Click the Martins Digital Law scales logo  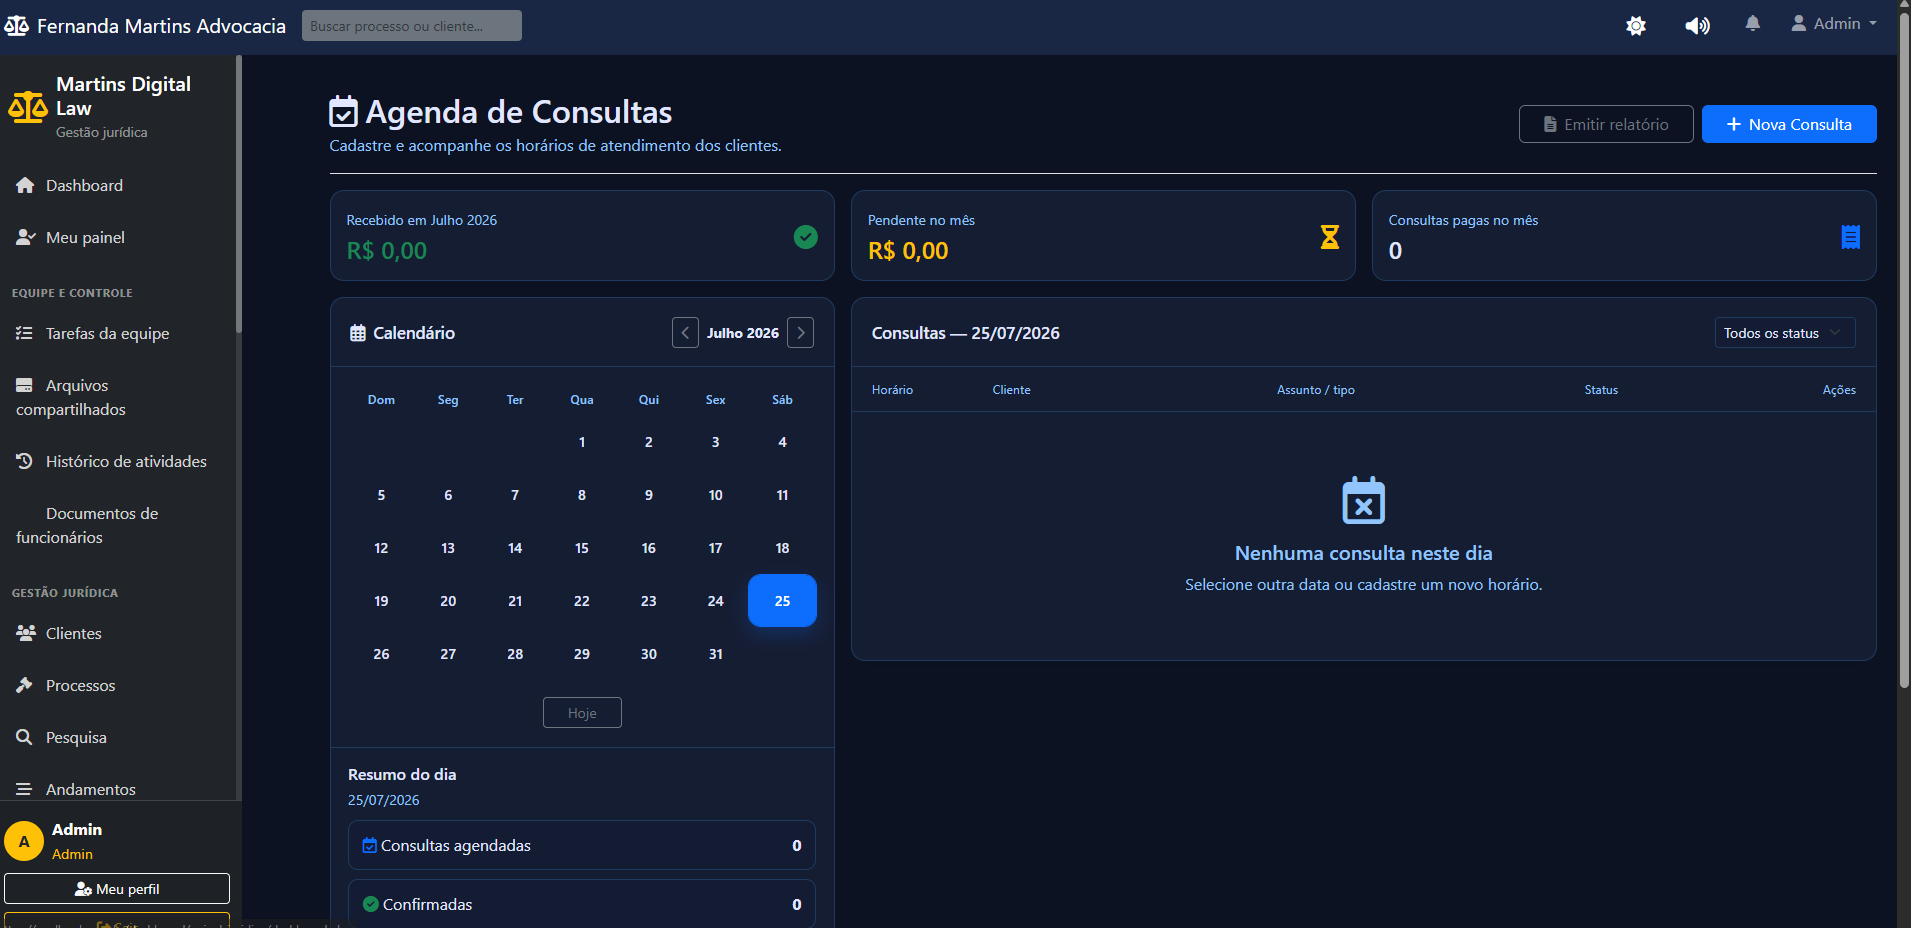tap(28, 107)
